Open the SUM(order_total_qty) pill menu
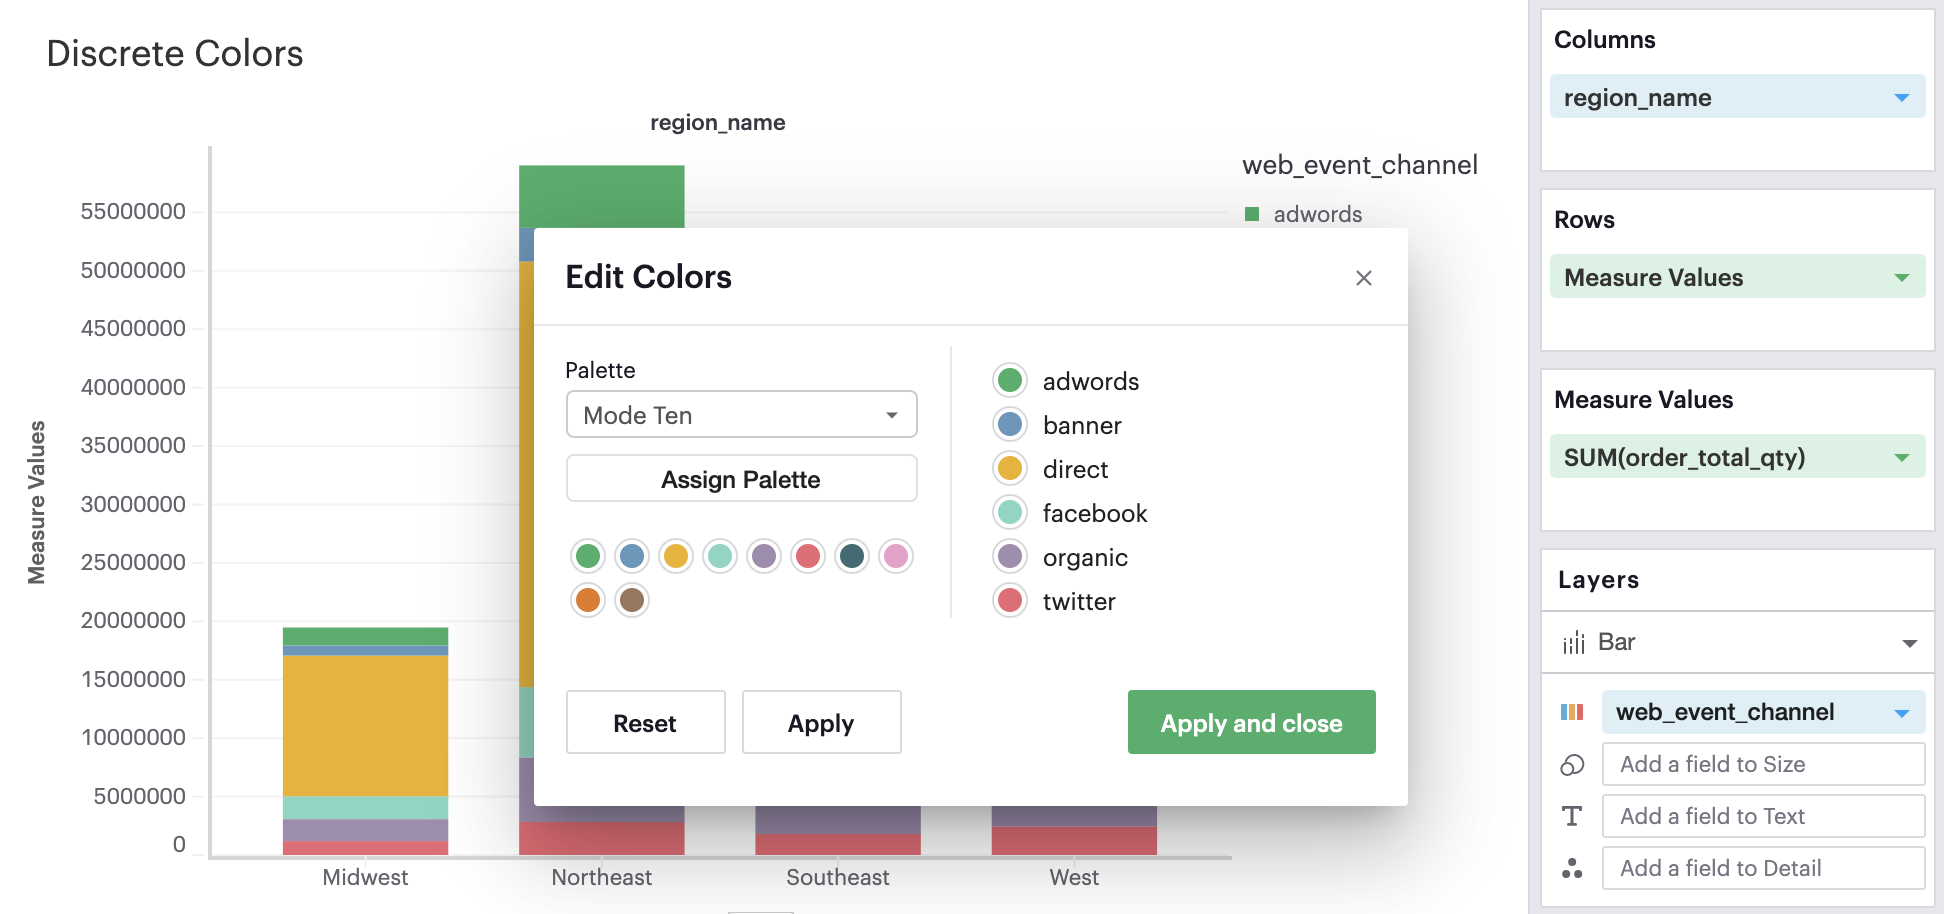The height and width of the screenshot is (914, 1944). click(x=1901, y=458)
